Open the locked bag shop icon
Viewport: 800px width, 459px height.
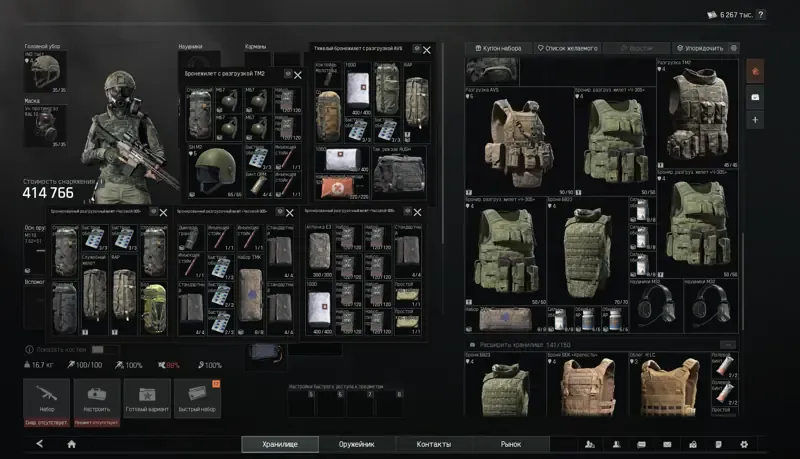click(x=693, y=444)
